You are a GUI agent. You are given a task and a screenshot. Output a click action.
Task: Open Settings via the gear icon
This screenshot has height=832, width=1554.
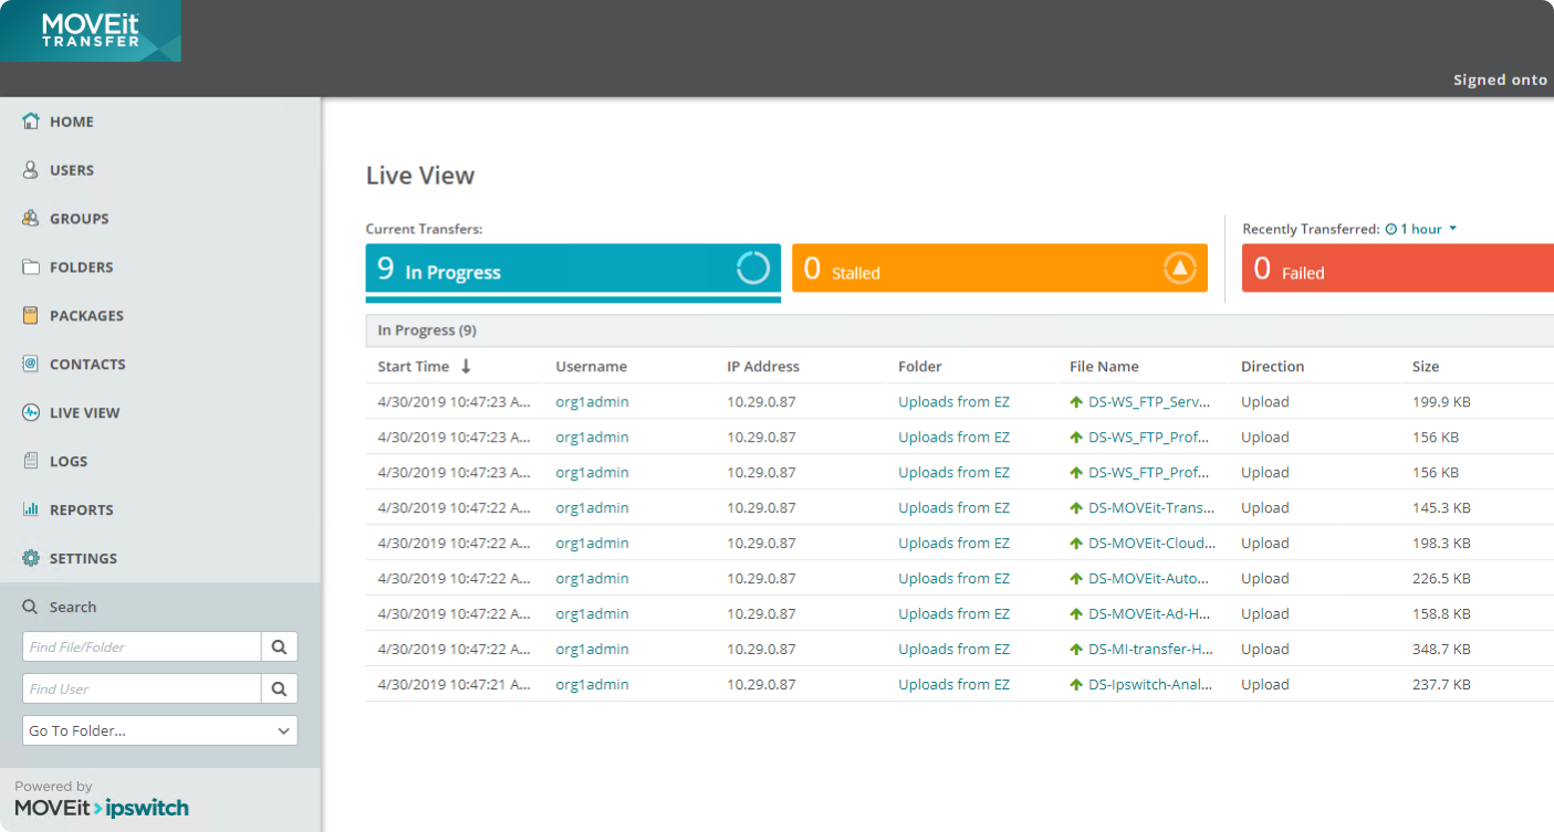(x=31, y=558)
